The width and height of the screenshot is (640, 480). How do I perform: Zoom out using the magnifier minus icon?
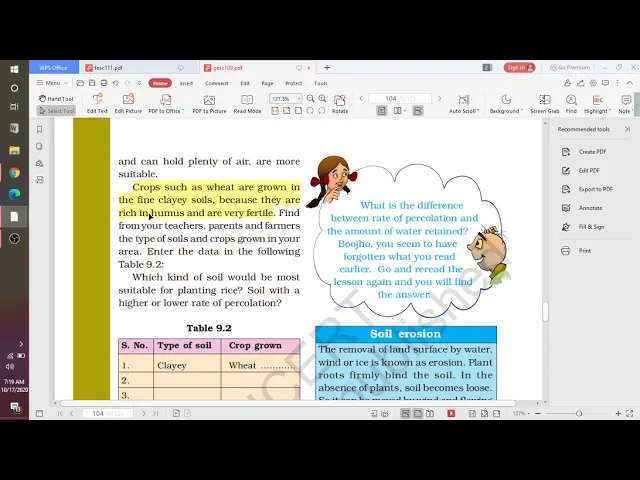tap(310, 98)
